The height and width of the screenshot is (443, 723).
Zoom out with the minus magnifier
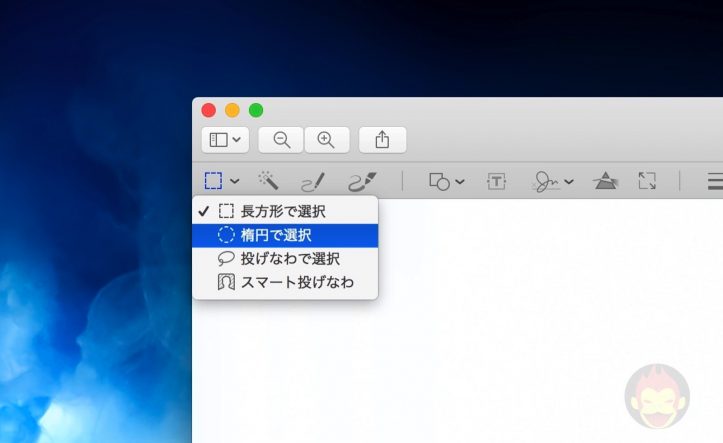281,140
